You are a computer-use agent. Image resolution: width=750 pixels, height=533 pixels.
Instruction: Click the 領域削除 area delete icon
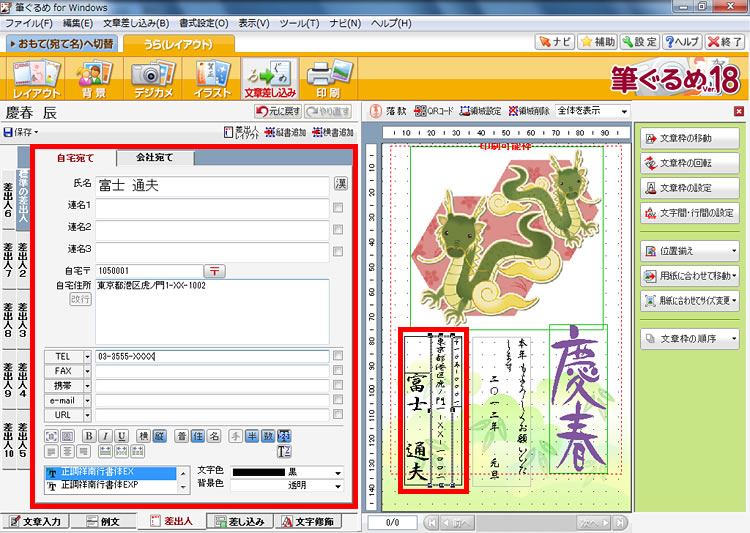tap(529, 111)
